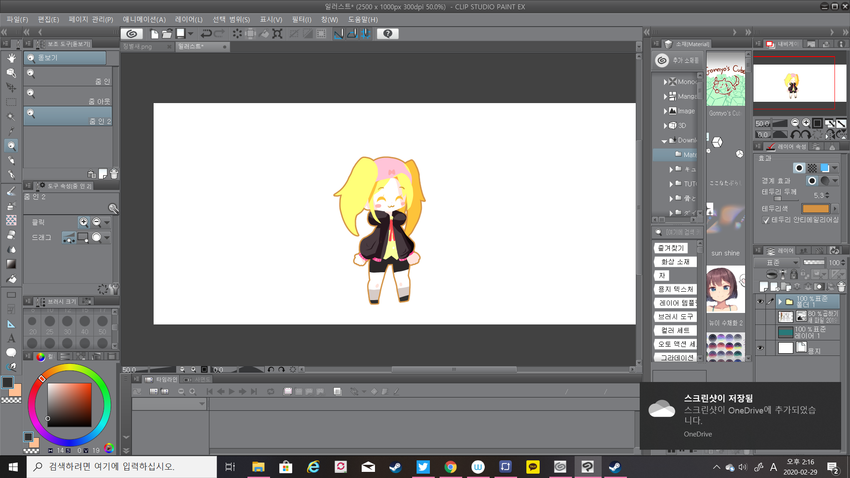
Task: Click the Open file folder icon
Action: (x=167, y=34)
